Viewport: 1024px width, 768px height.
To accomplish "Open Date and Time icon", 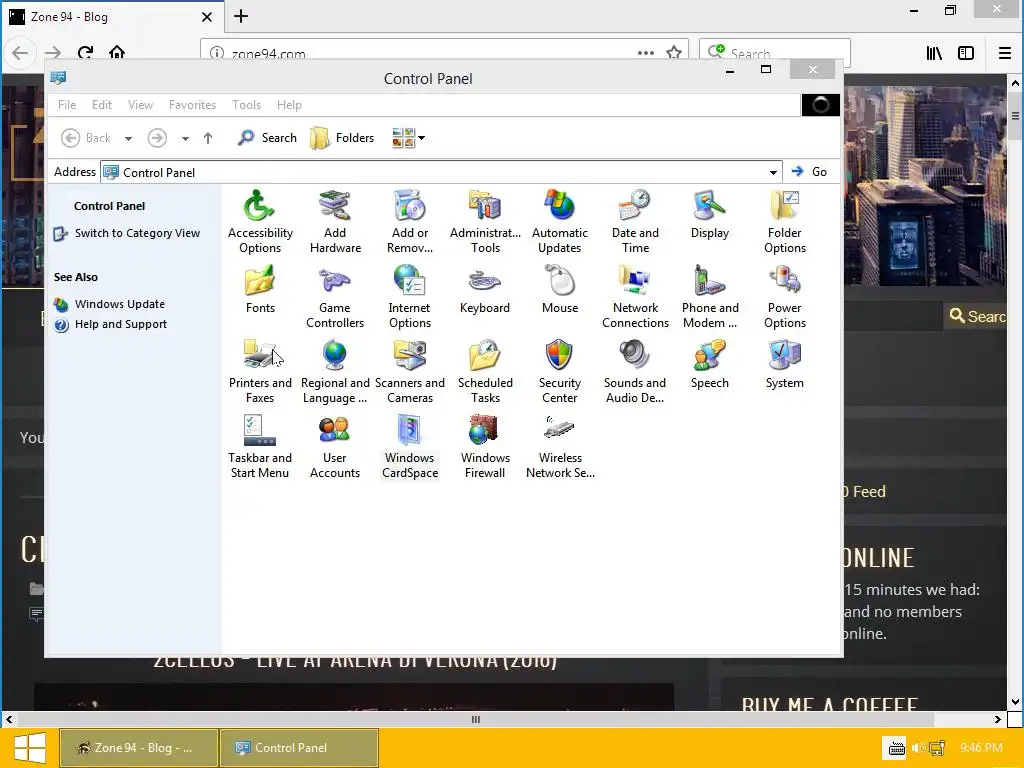I will [x=635, y=221].
